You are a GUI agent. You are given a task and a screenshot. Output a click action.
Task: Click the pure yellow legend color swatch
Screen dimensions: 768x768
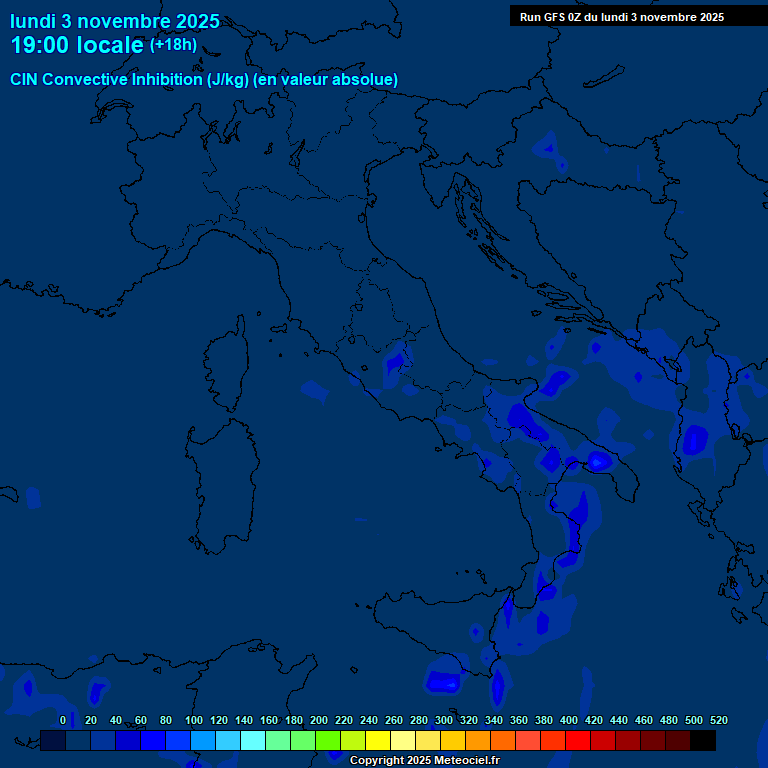pyautogui.click(x=378, y=741)
